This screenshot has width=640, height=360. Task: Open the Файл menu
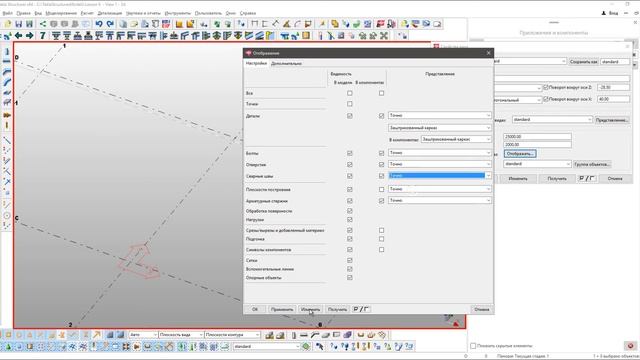coord(7,13)
